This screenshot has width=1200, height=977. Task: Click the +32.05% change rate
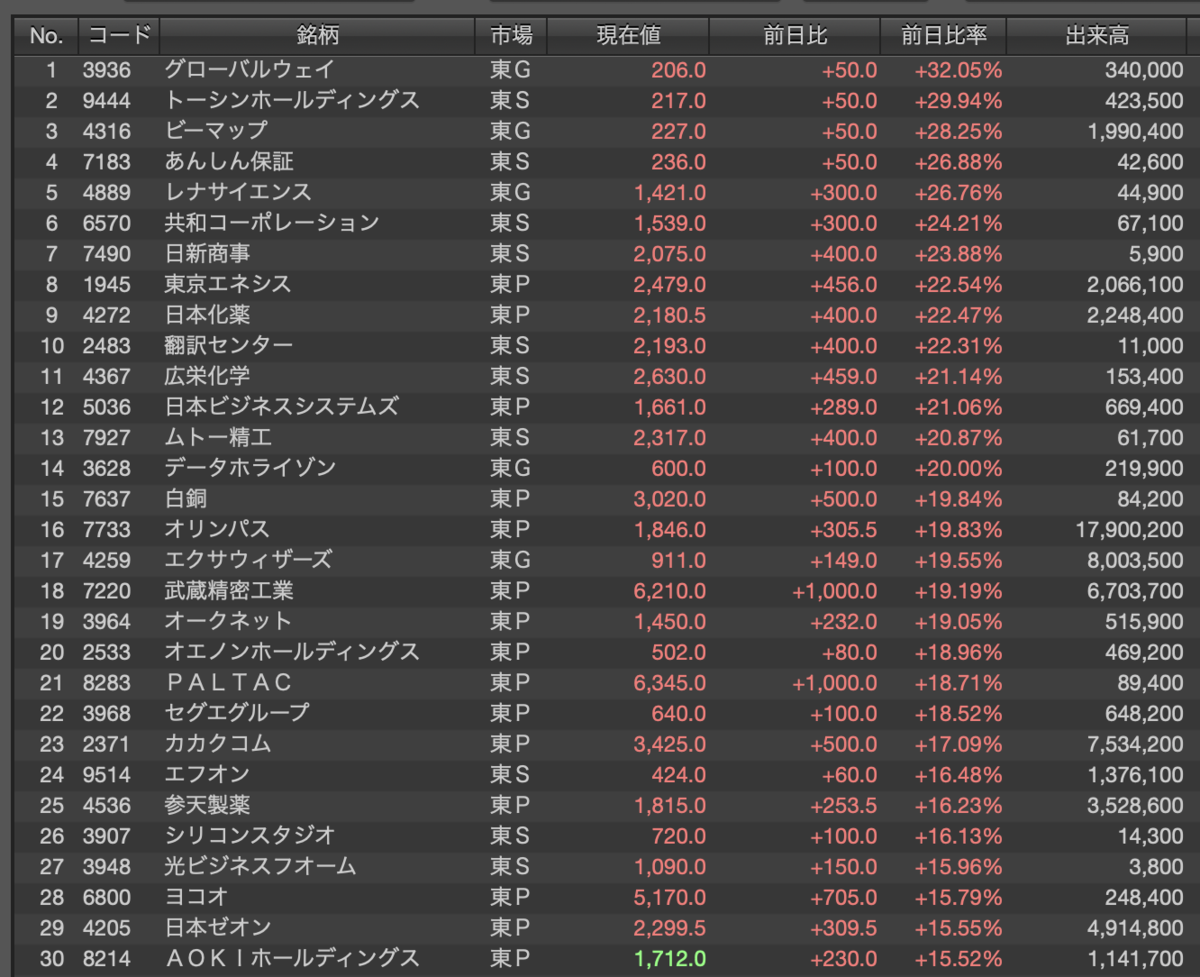coord(958,70)
